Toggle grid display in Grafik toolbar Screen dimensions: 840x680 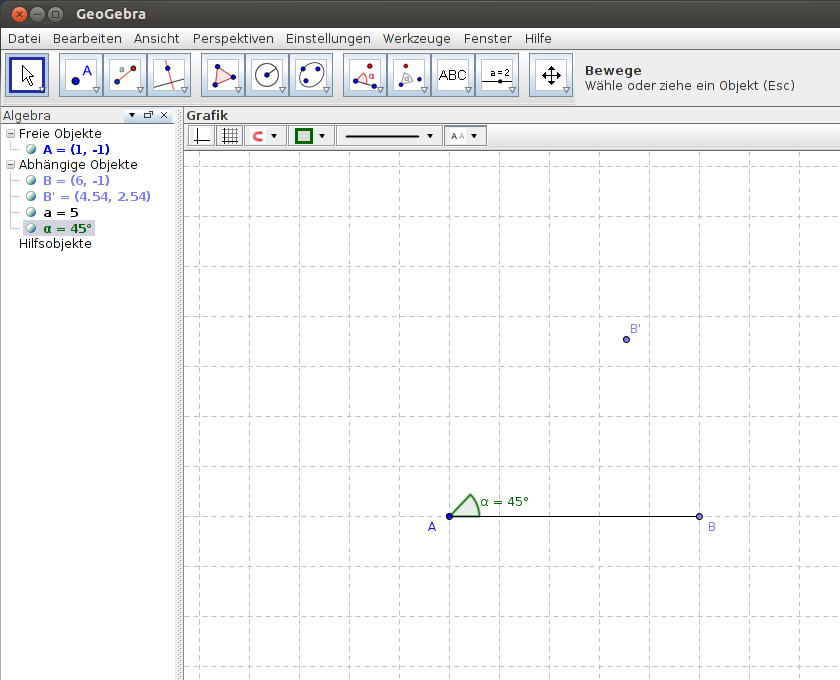[230, 136]
